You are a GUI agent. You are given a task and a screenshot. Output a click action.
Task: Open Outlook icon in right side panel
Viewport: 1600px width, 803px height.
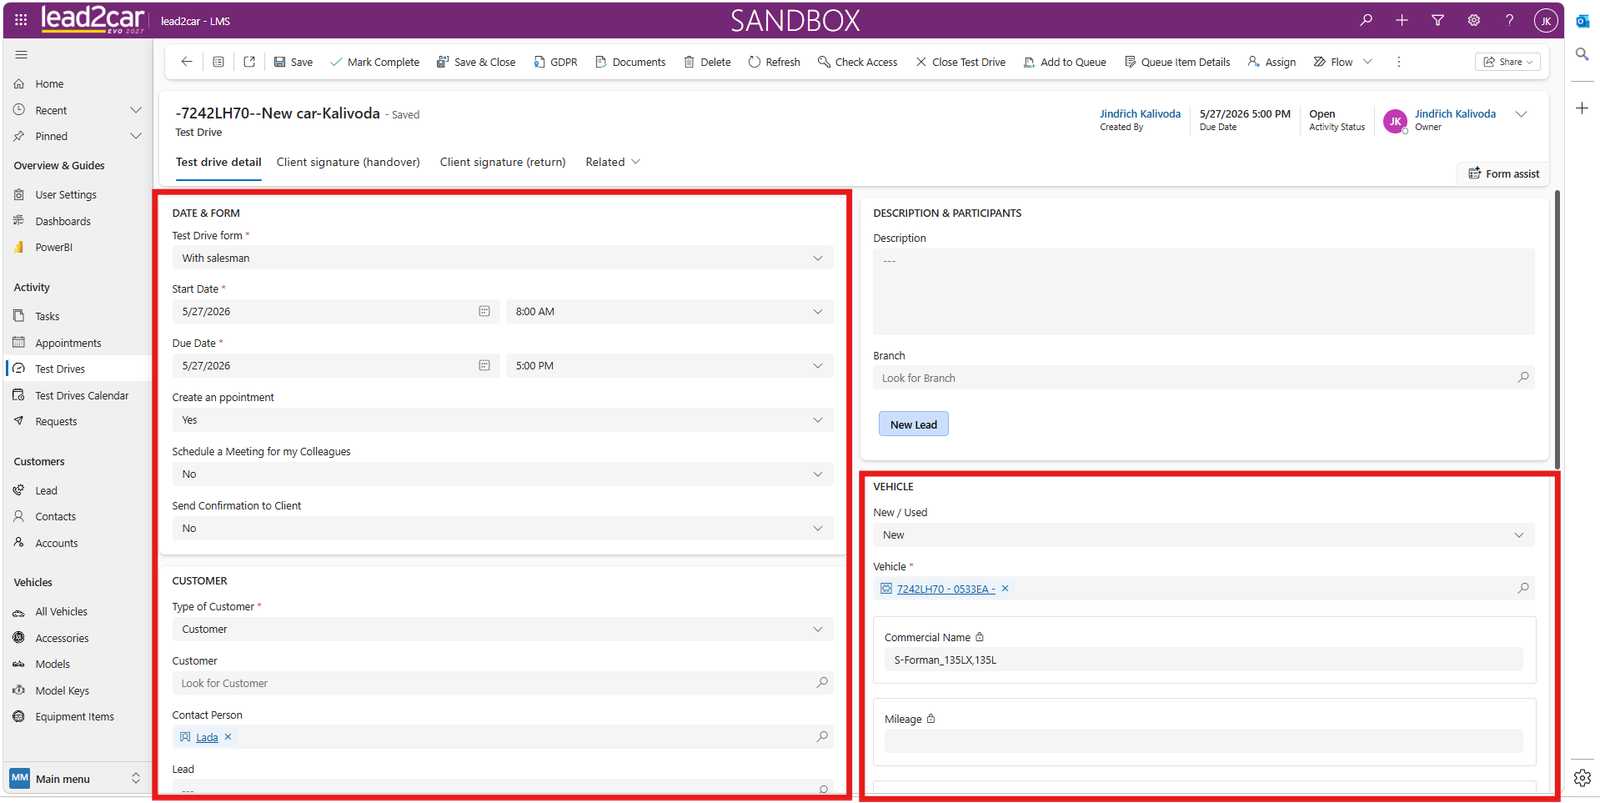[1582, 21]
